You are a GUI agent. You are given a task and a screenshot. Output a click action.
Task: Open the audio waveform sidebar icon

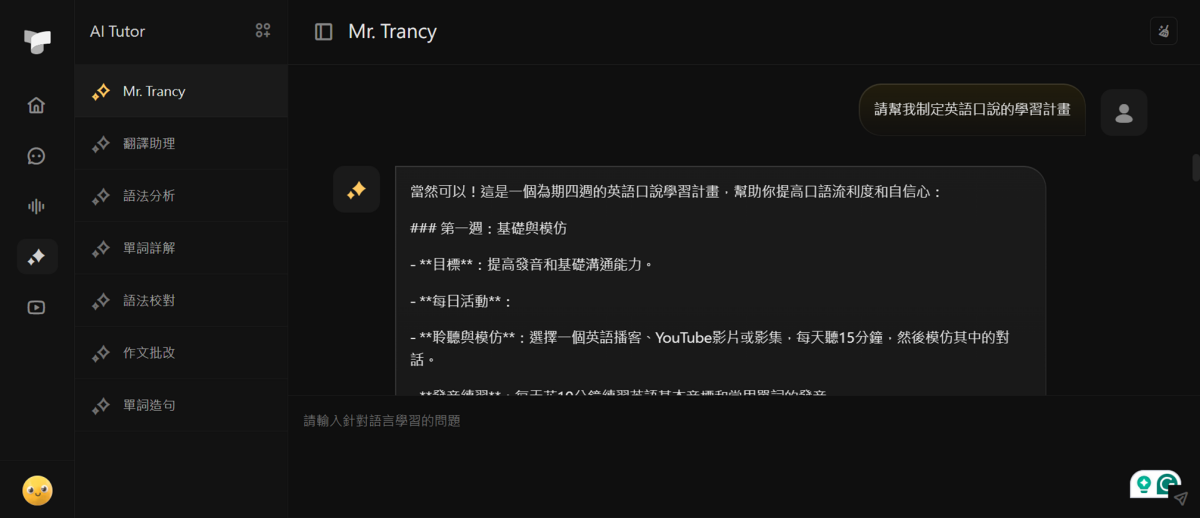coord(37,206)
